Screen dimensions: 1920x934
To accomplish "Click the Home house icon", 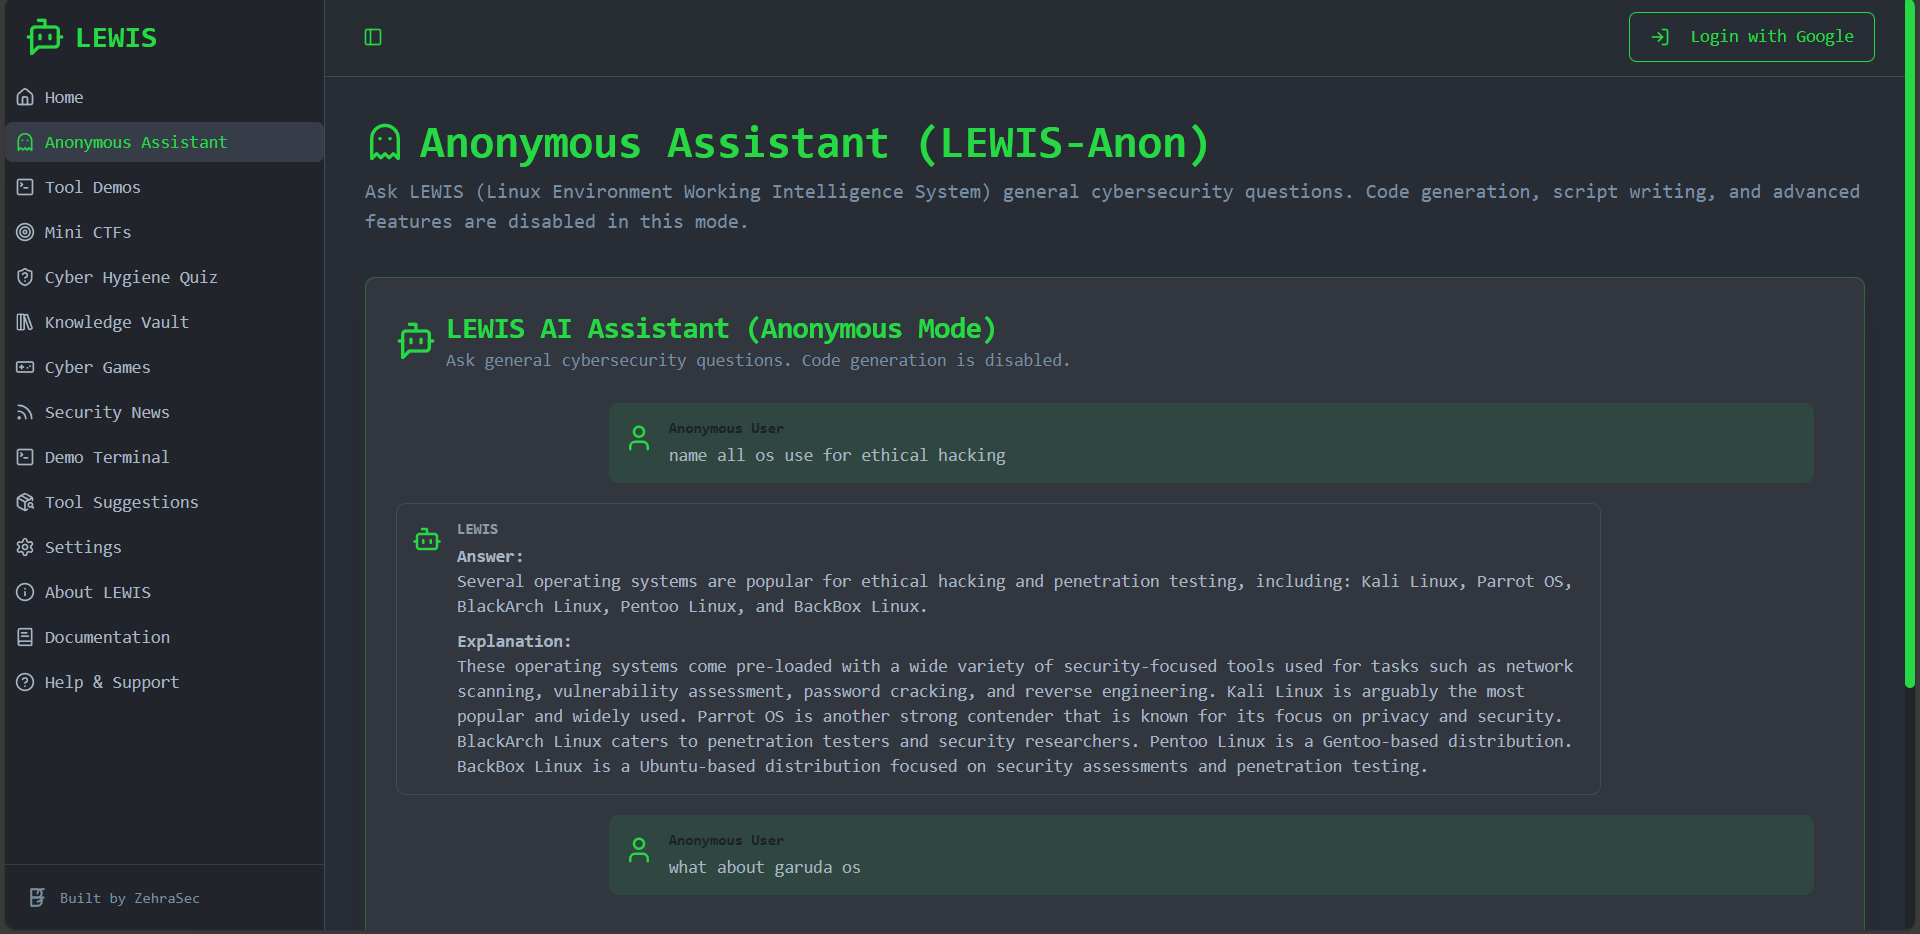I will 25,97.
